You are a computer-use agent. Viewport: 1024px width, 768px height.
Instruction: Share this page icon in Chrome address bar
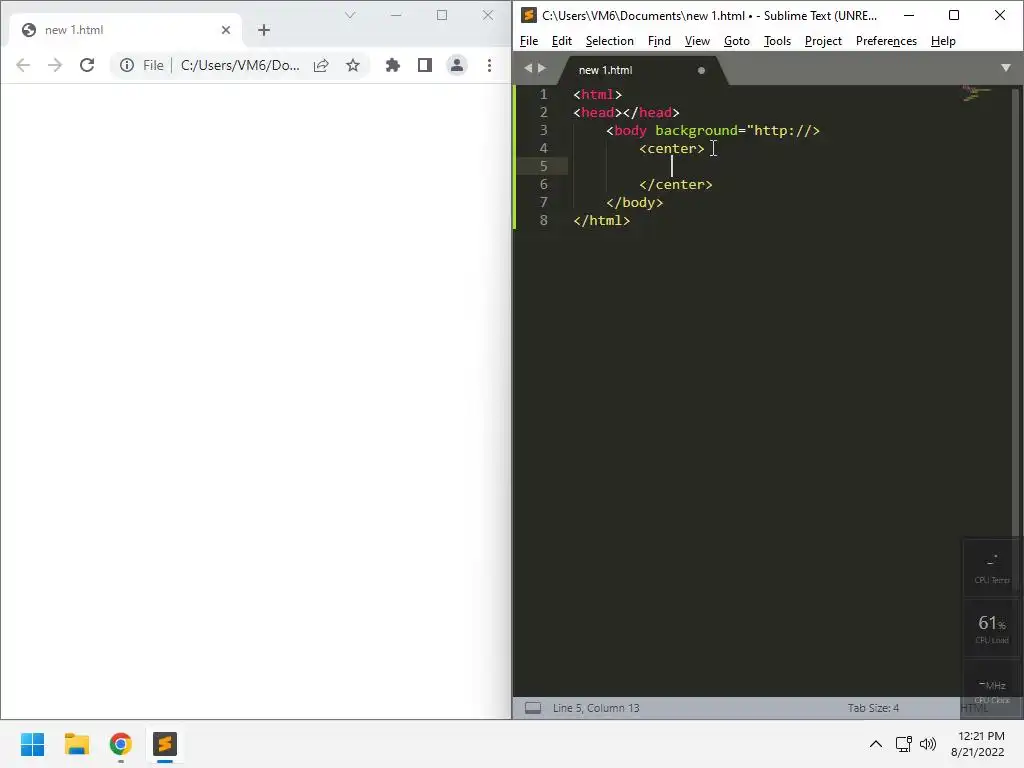321,65
